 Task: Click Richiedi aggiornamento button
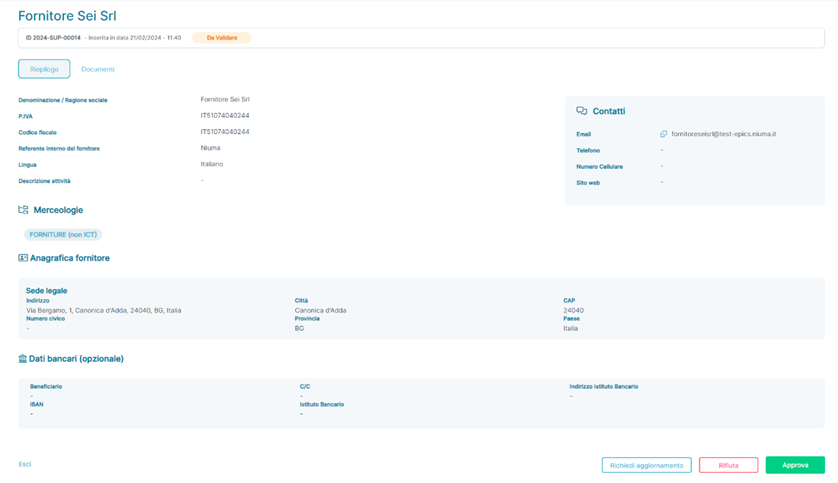(647, 465)
